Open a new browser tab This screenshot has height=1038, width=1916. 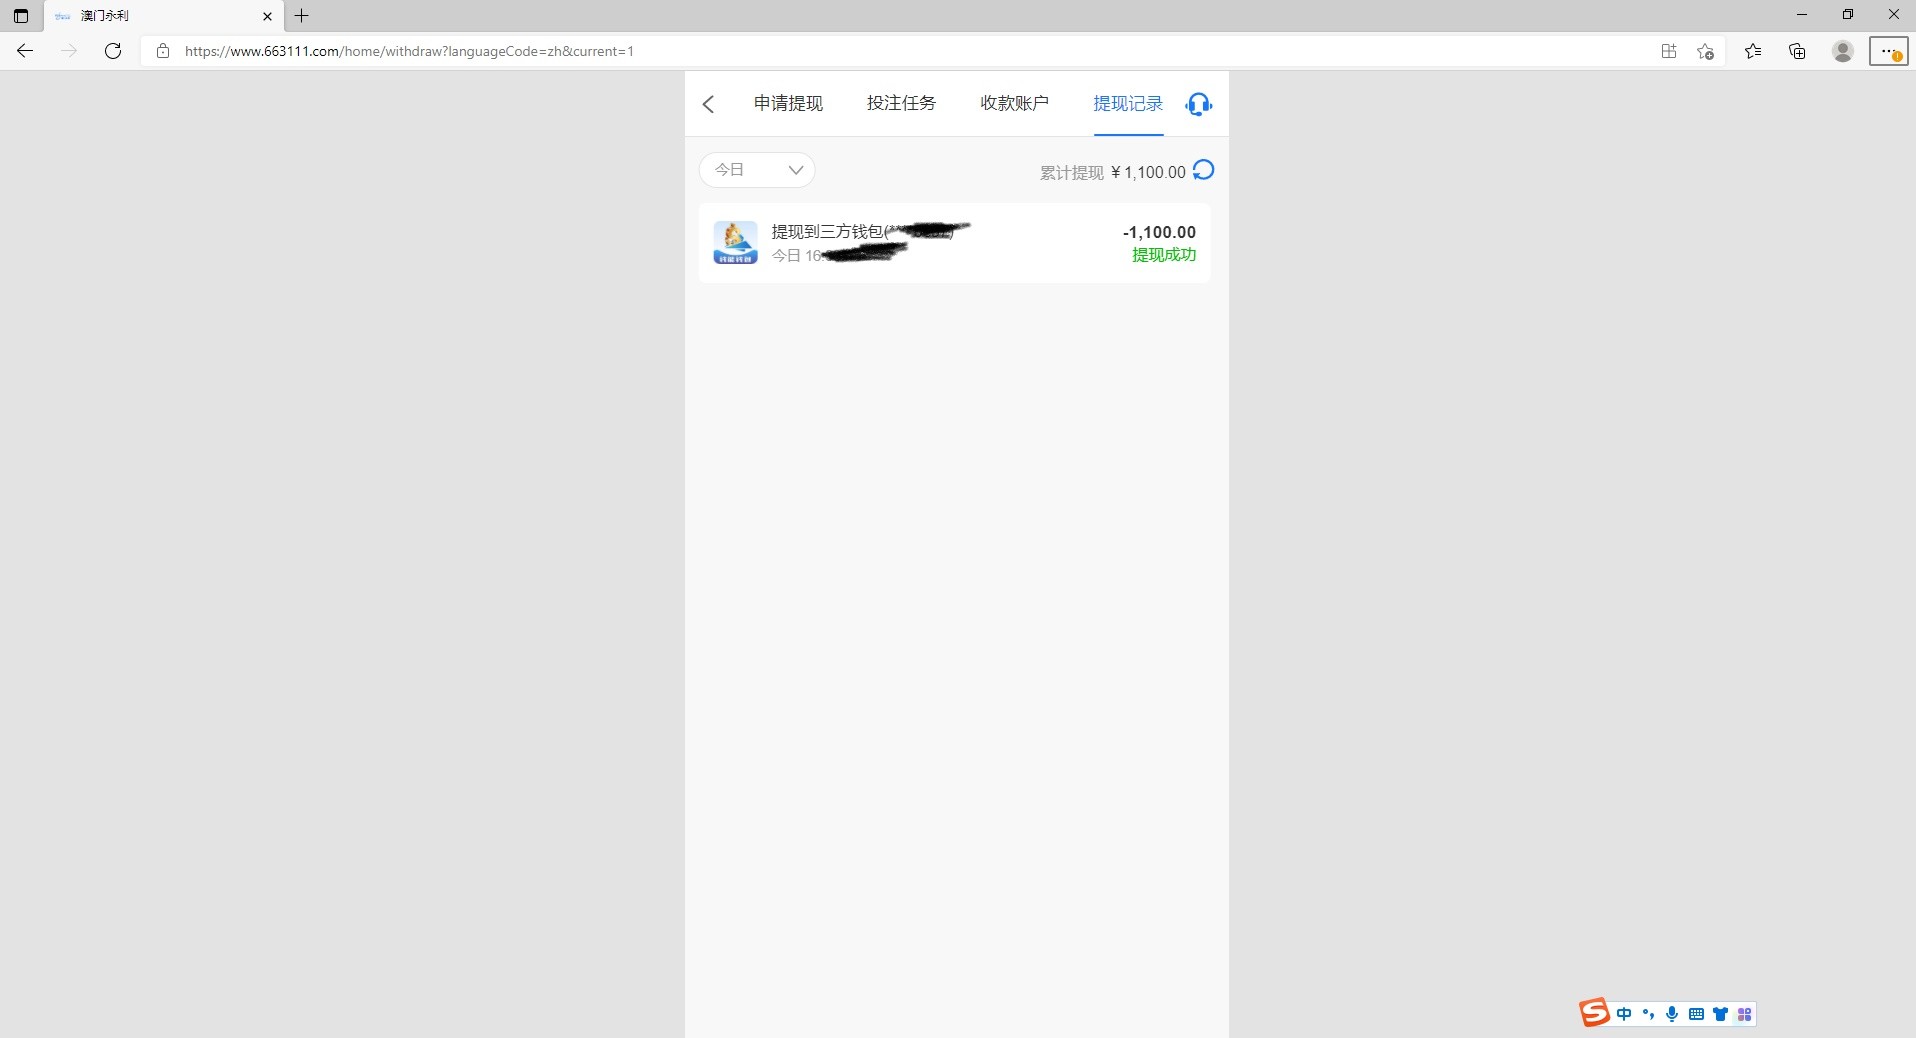(302, 16)
